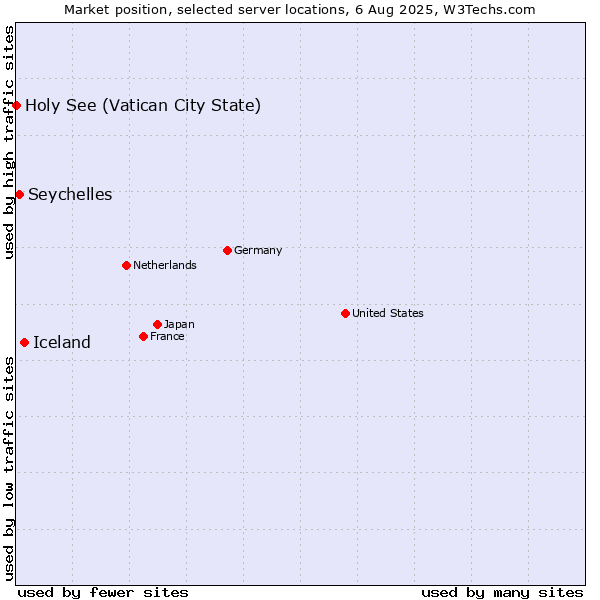This screenshot has width=600, height=600.
Task: Click the chart title mentioning W3Techs.com
Action: tap(300, 10)
